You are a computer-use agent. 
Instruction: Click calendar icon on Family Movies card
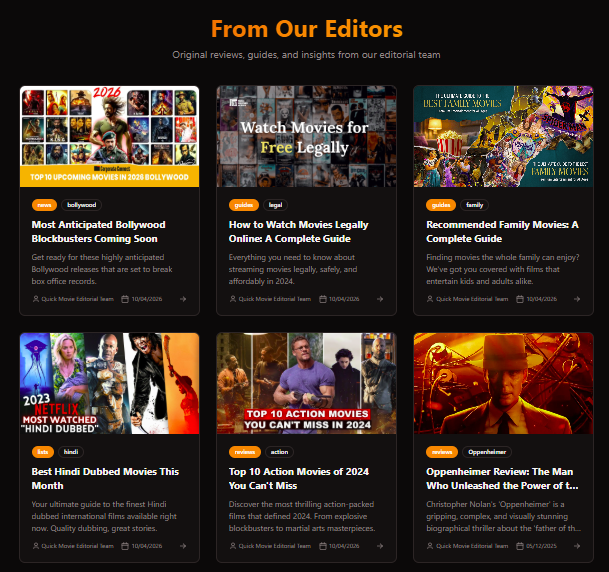520,299
